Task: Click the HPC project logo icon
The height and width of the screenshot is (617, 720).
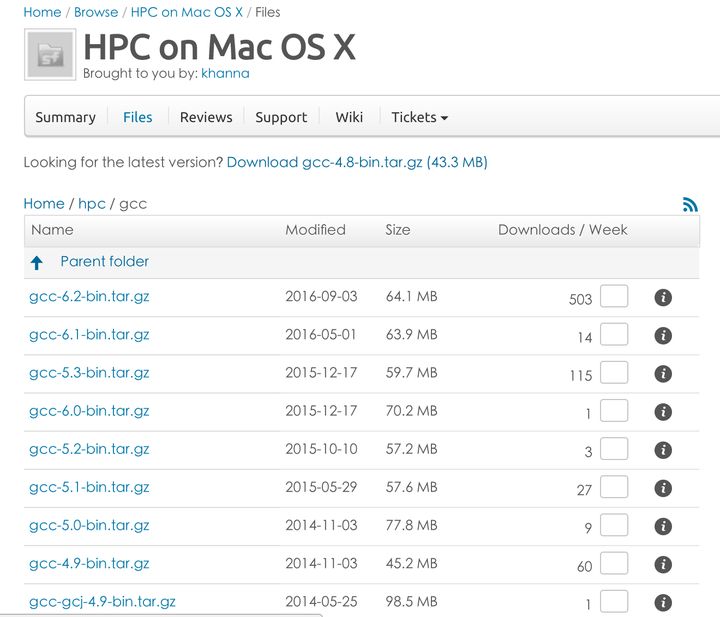Action: click(49, 56)
